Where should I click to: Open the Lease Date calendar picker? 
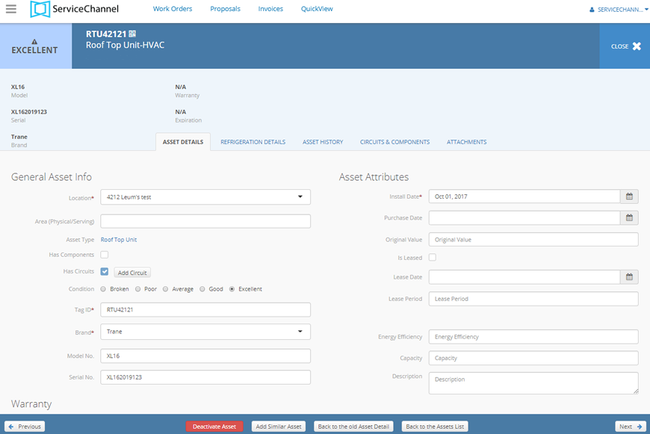point(629,277)
